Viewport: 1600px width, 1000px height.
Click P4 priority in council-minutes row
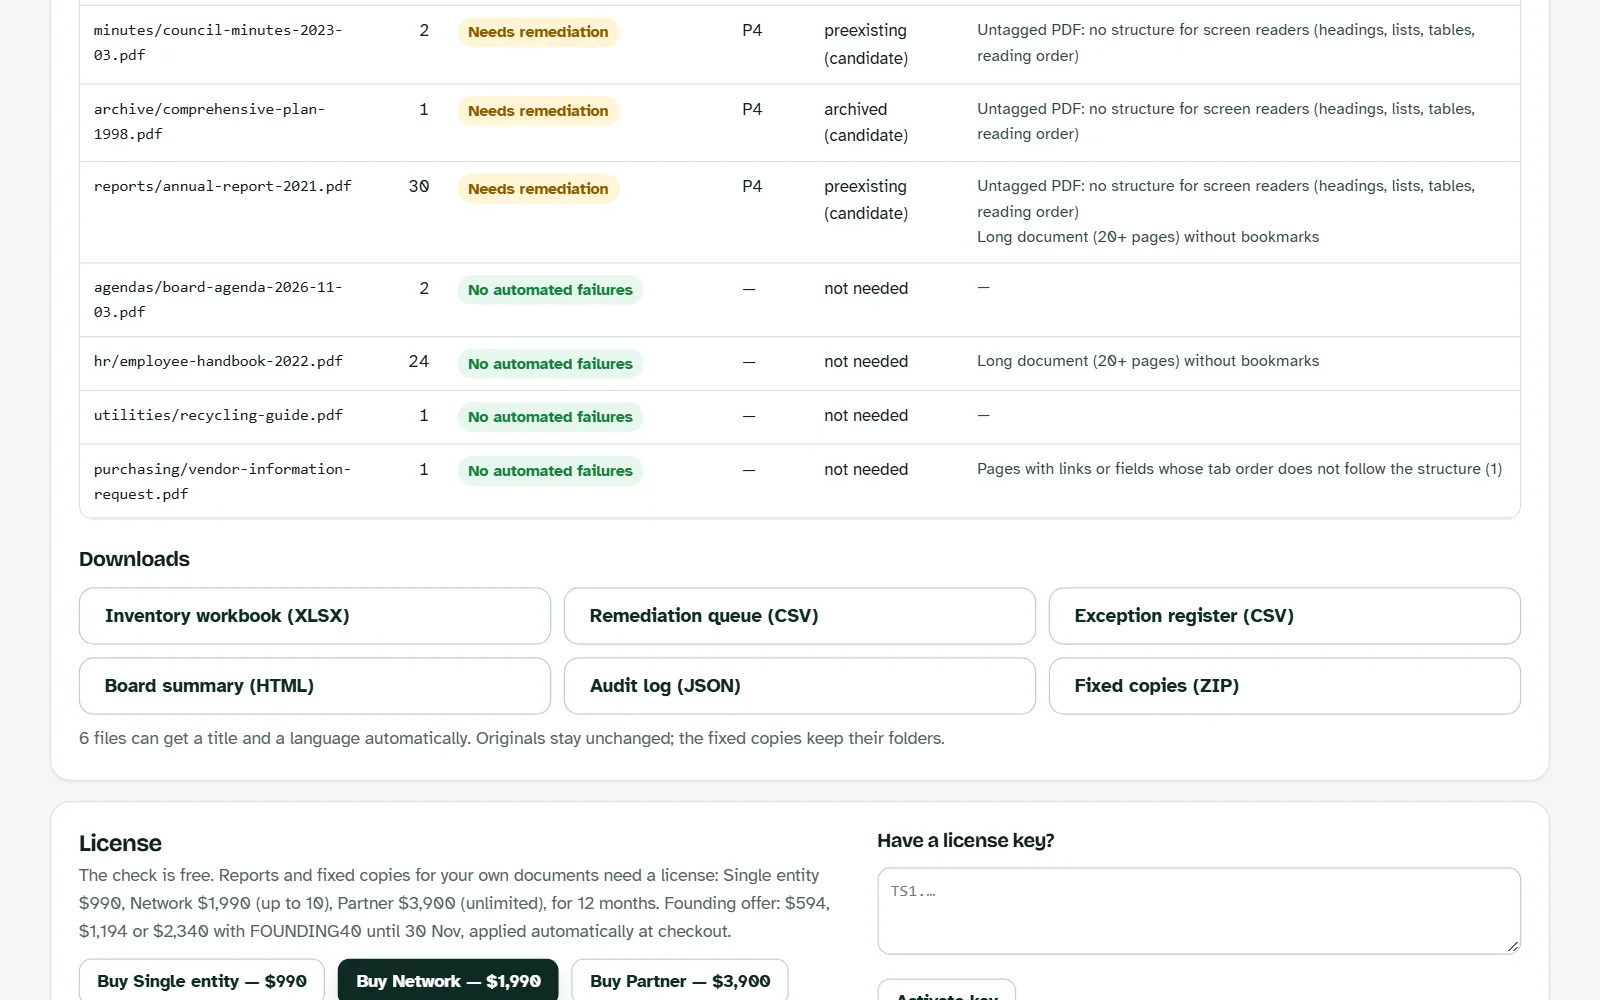click(752, 30)
